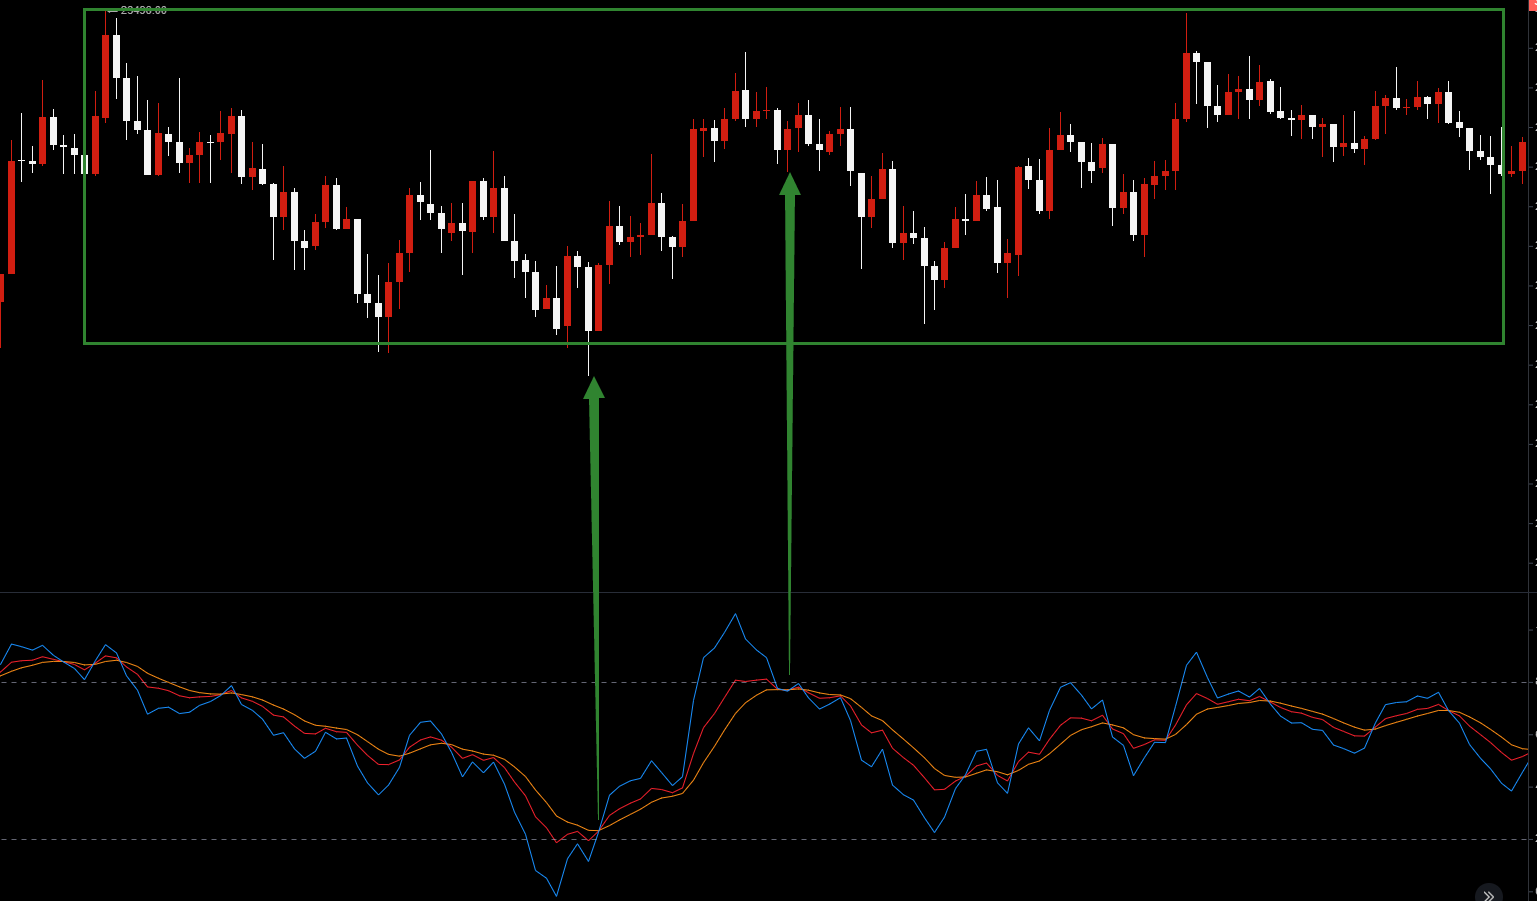Click the high price label at top left
Viewport: 1537px width, 901px height.
tap(142, 10)
